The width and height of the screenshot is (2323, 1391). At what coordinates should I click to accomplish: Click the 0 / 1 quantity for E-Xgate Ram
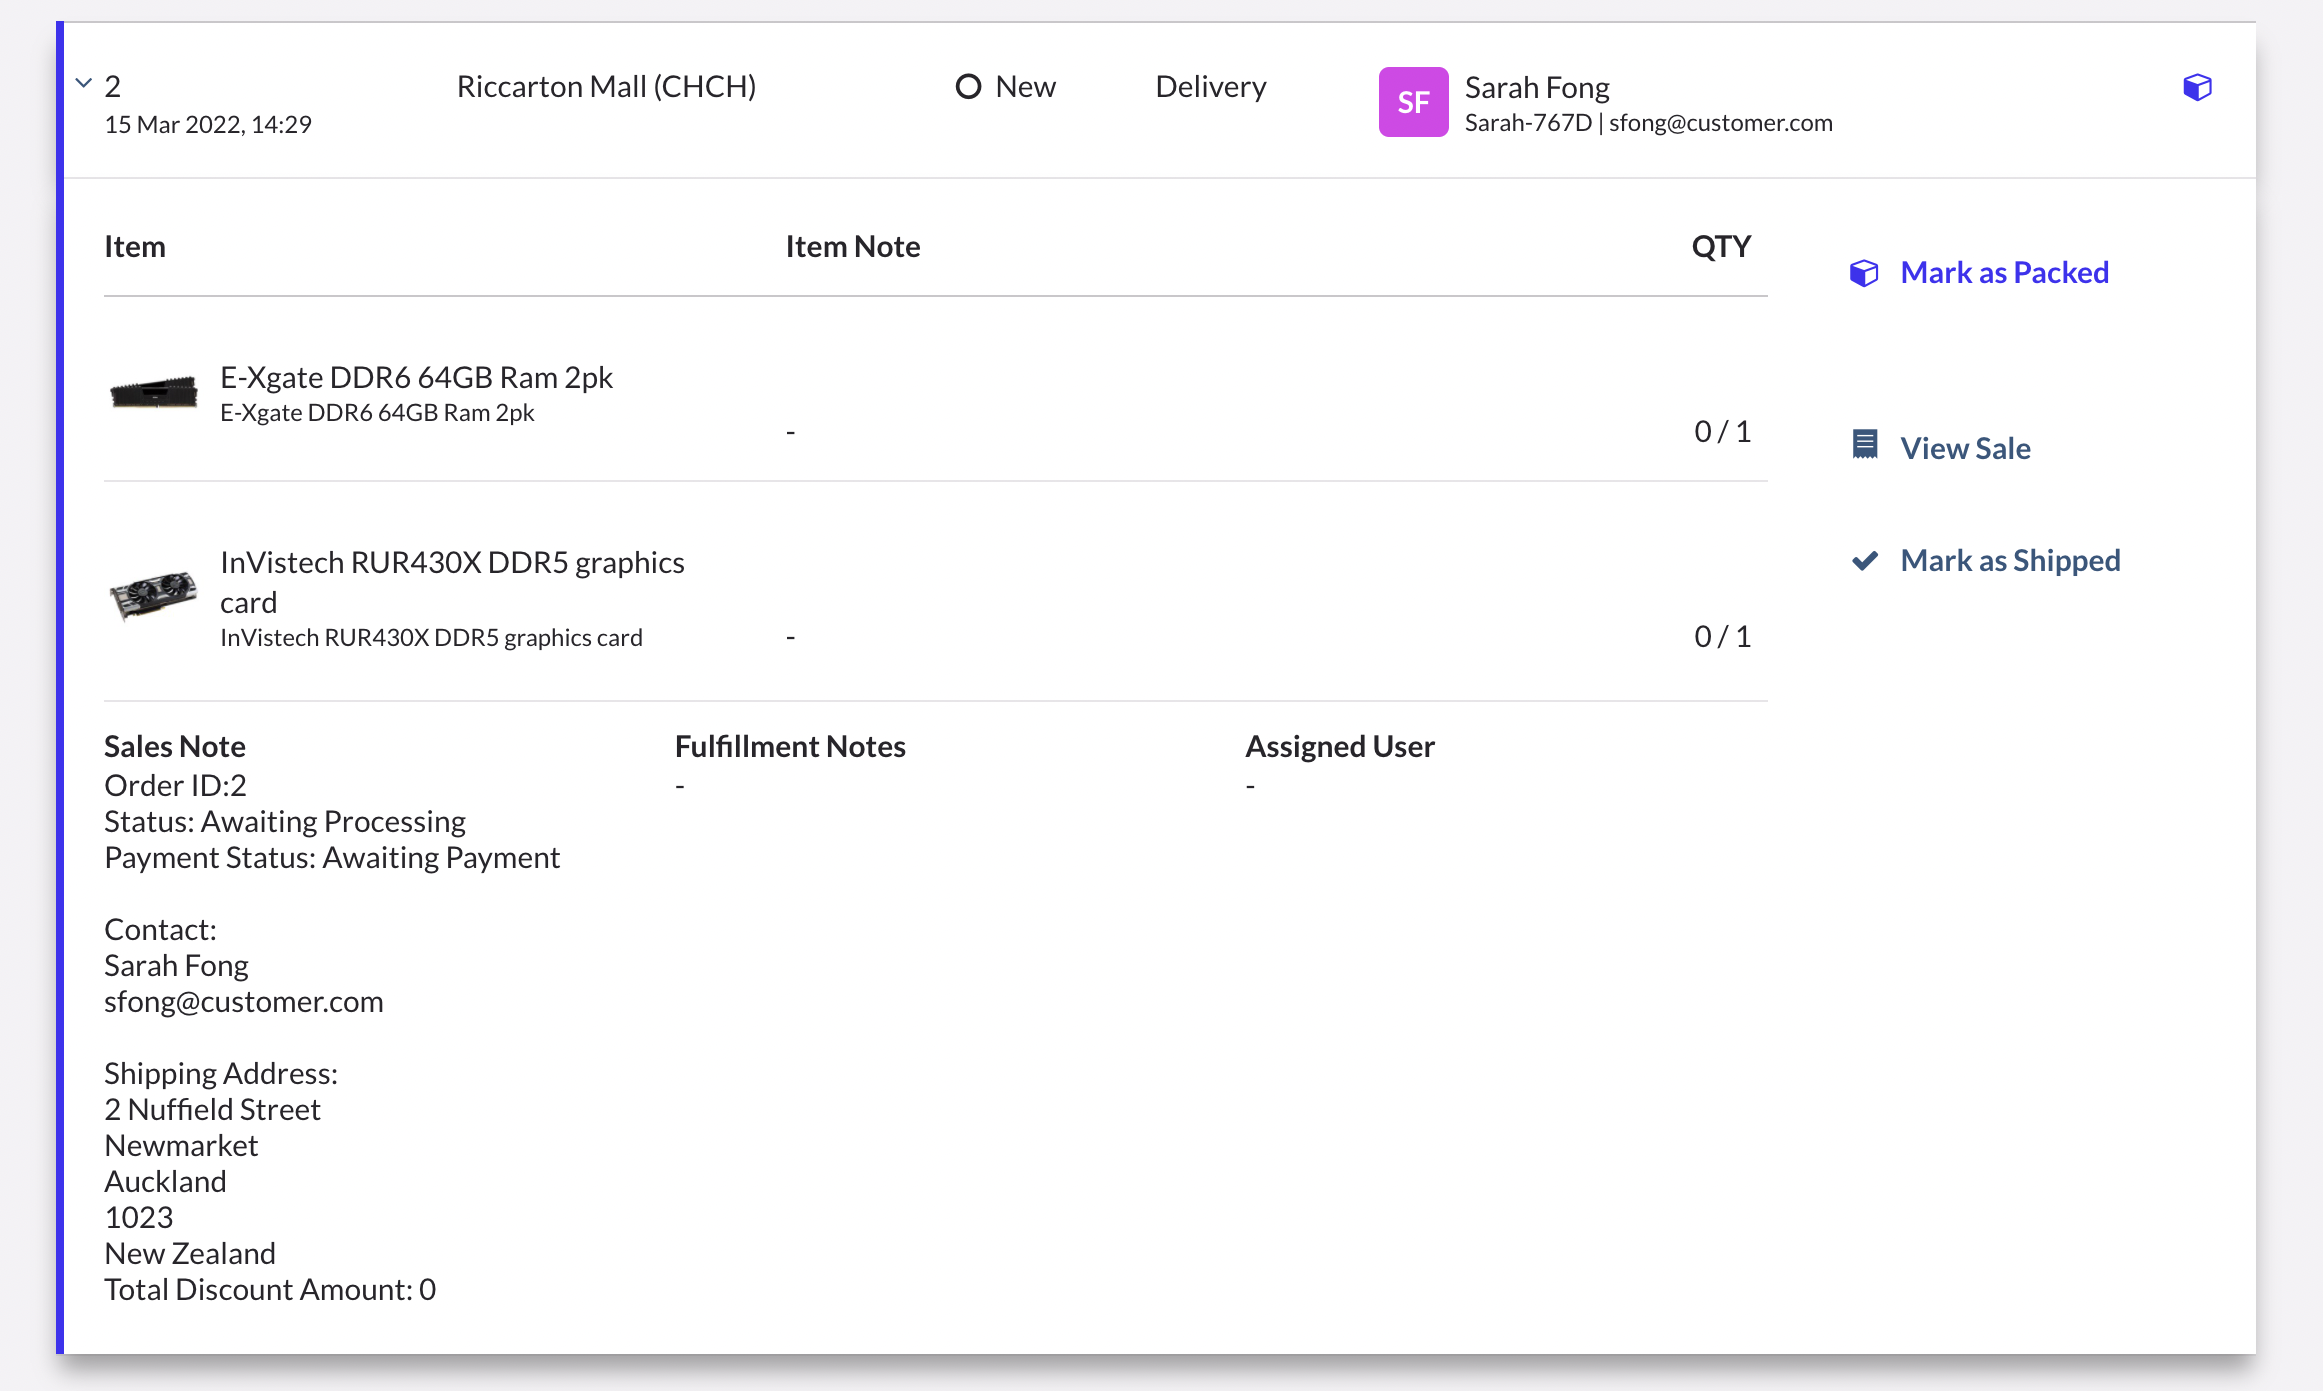tap(1722, 431)
